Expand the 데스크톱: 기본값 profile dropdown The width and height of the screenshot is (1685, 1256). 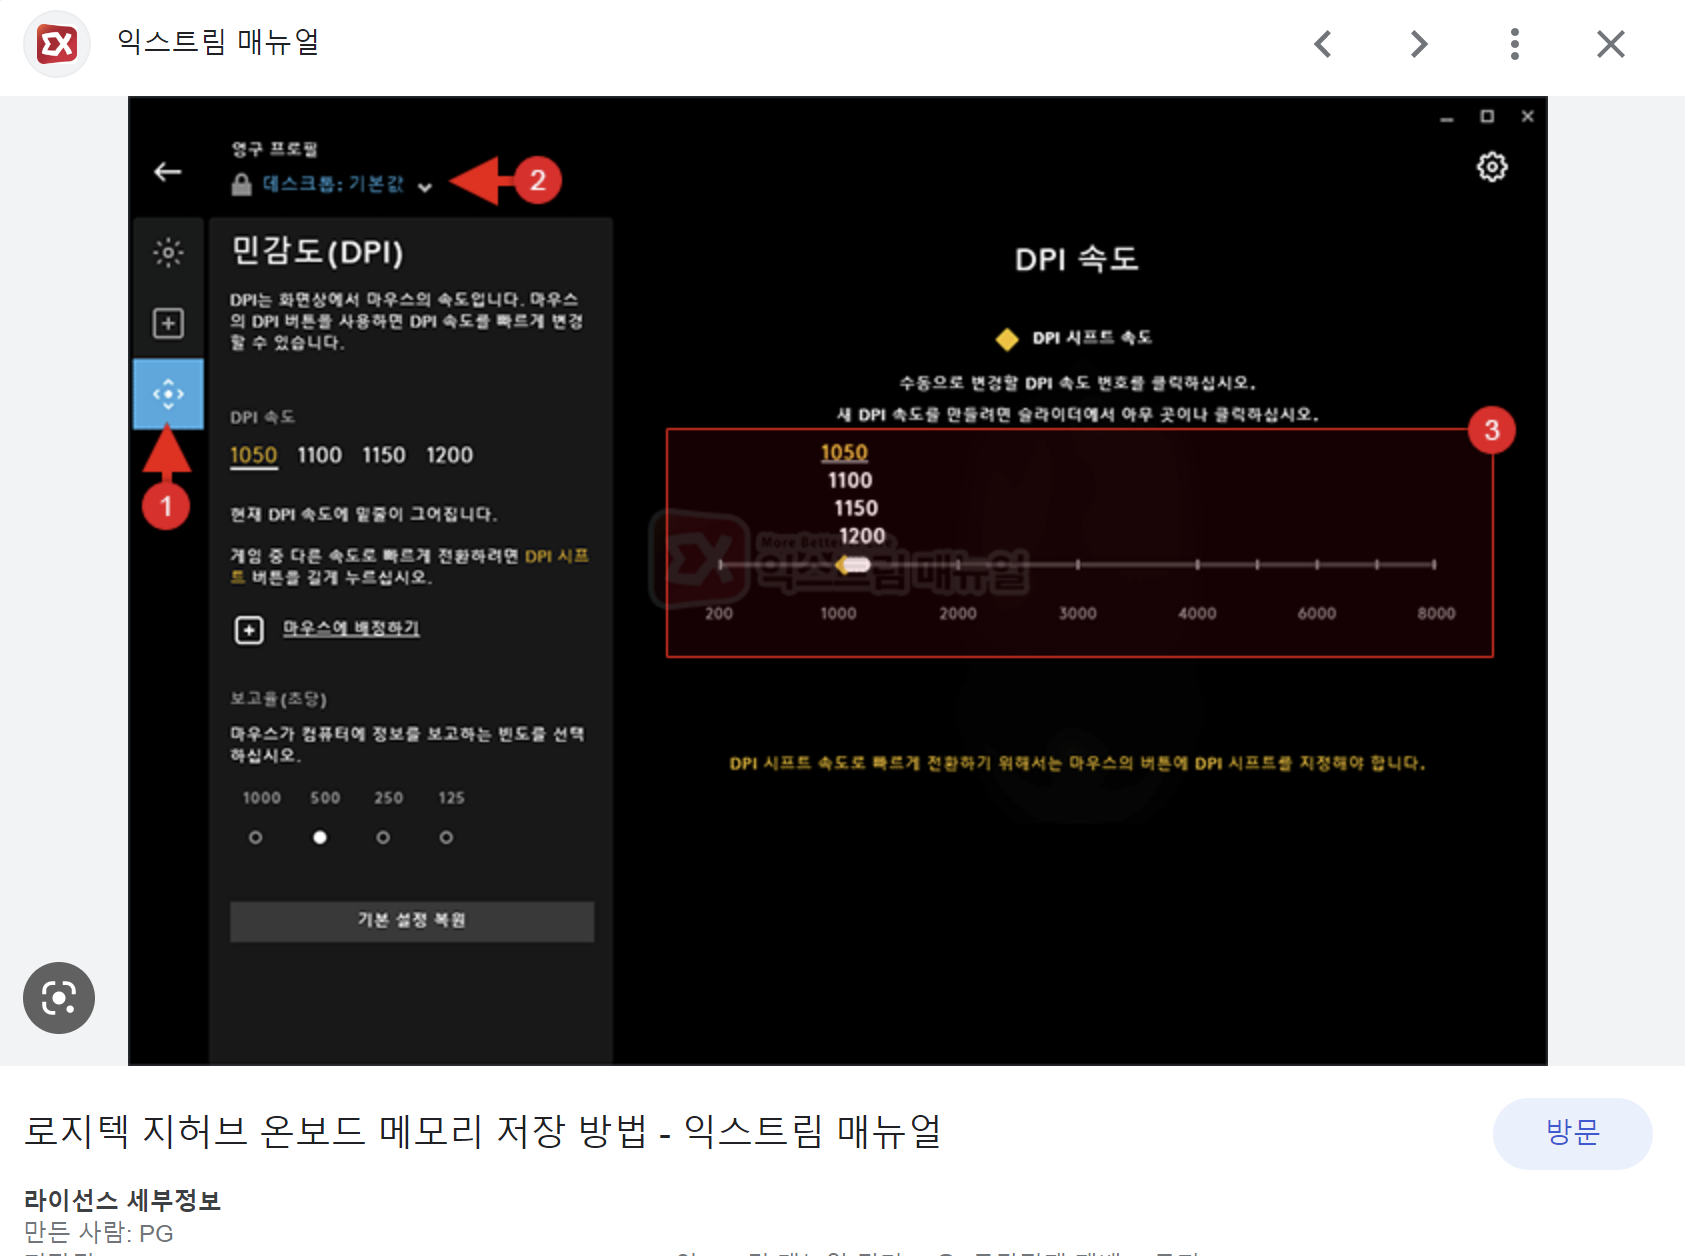click(424, 187)
